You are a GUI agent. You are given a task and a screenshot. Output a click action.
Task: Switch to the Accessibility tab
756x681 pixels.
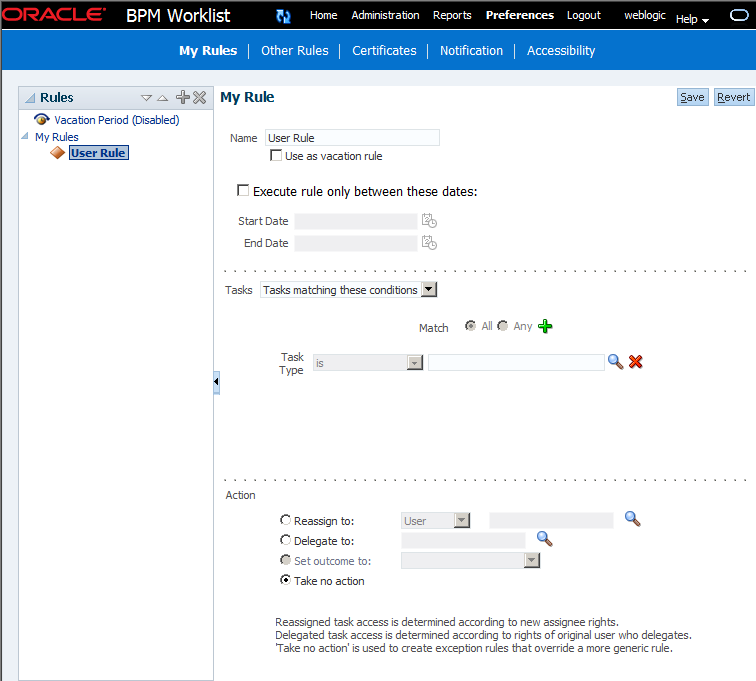[x=561, y=51]
